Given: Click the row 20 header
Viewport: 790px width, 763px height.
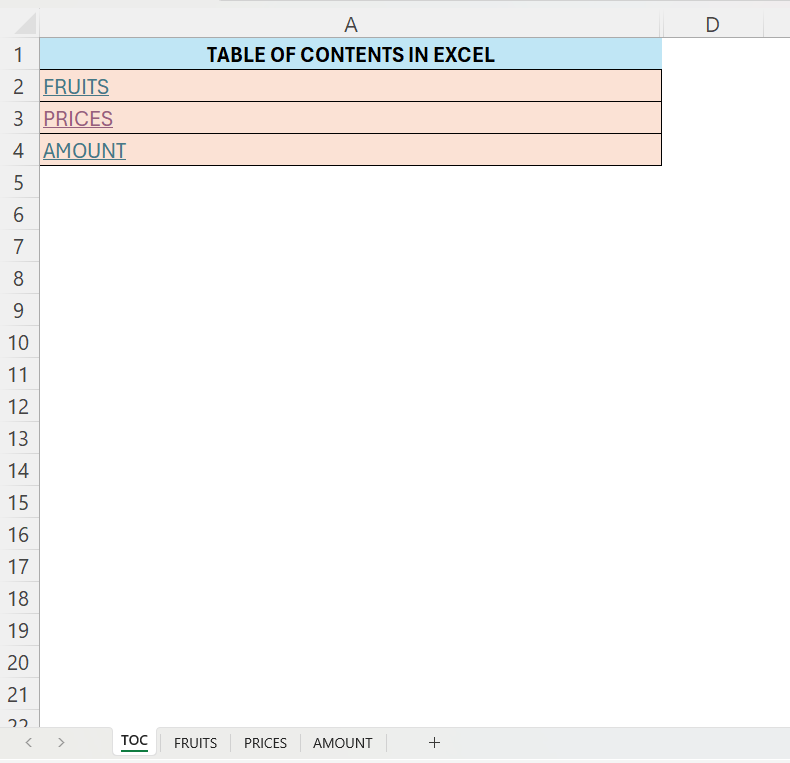Looking at the screenshot, I should (x=19, y=663).
